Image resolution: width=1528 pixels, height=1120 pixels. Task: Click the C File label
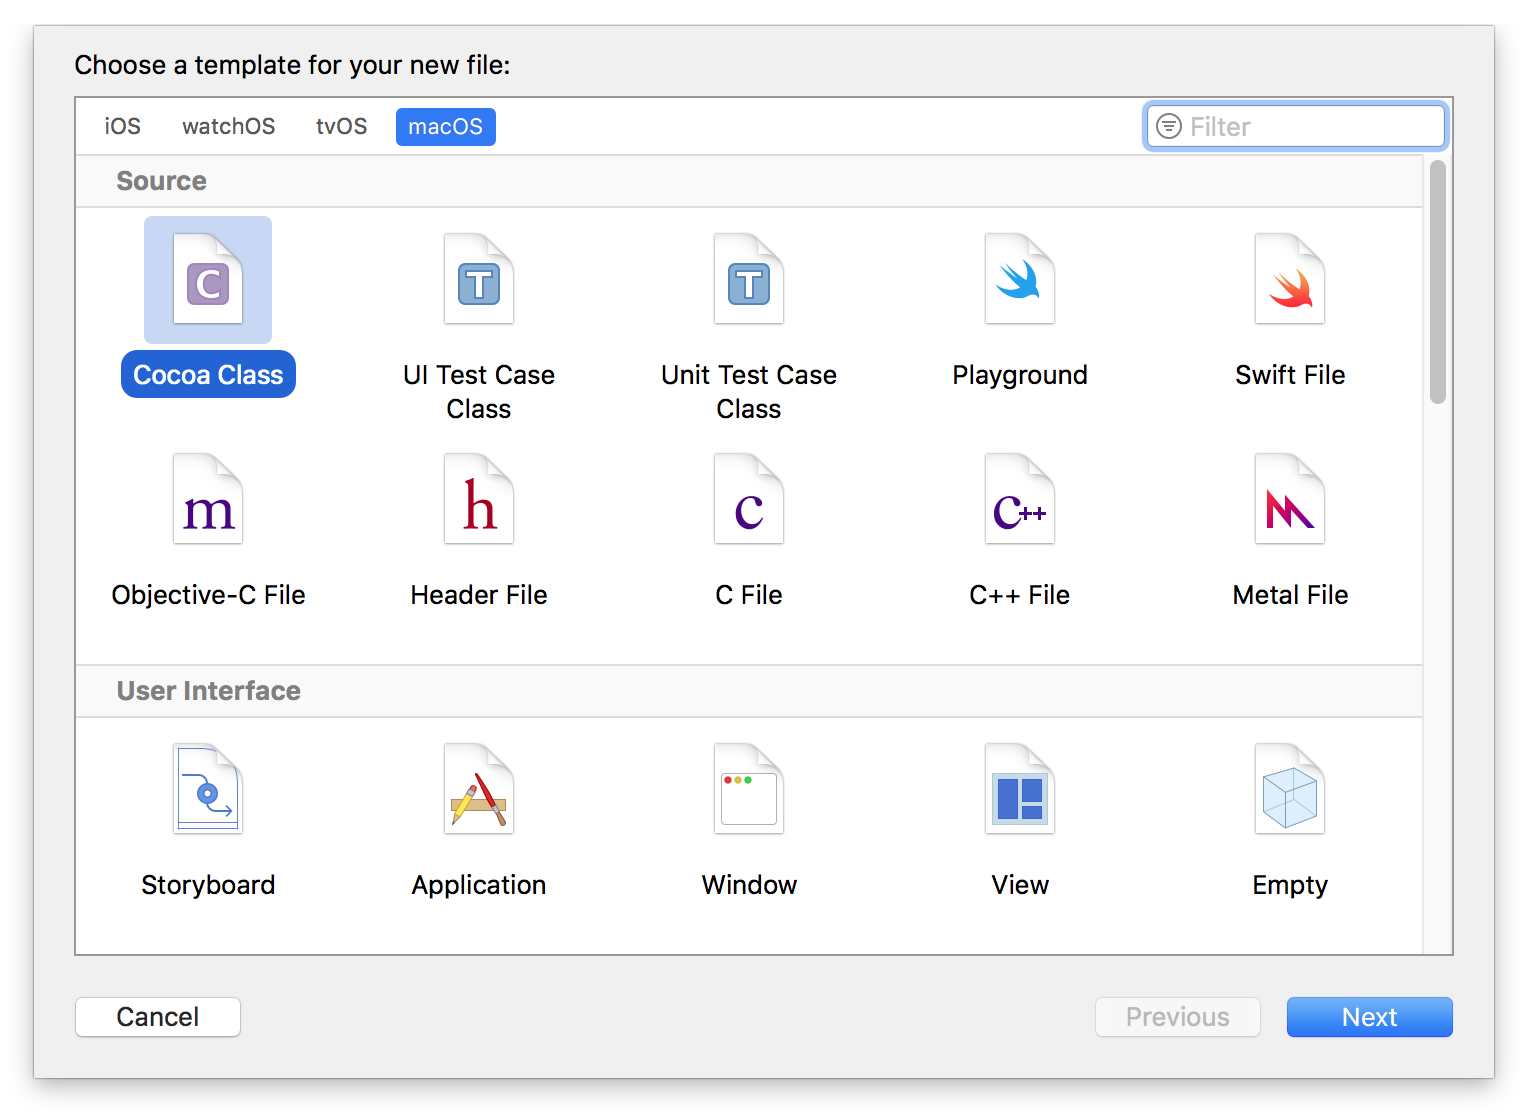[x=749, y=595]
